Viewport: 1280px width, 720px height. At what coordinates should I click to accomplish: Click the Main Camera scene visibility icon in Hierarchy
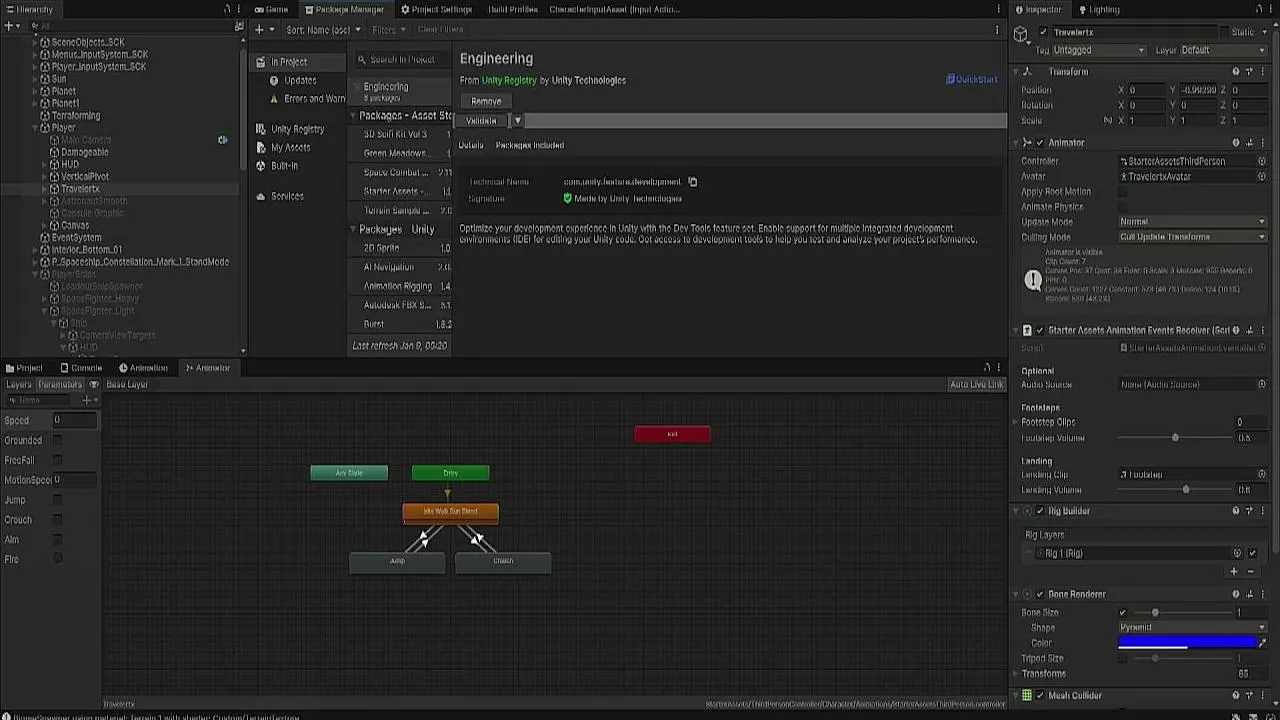(x=222, y=140)
